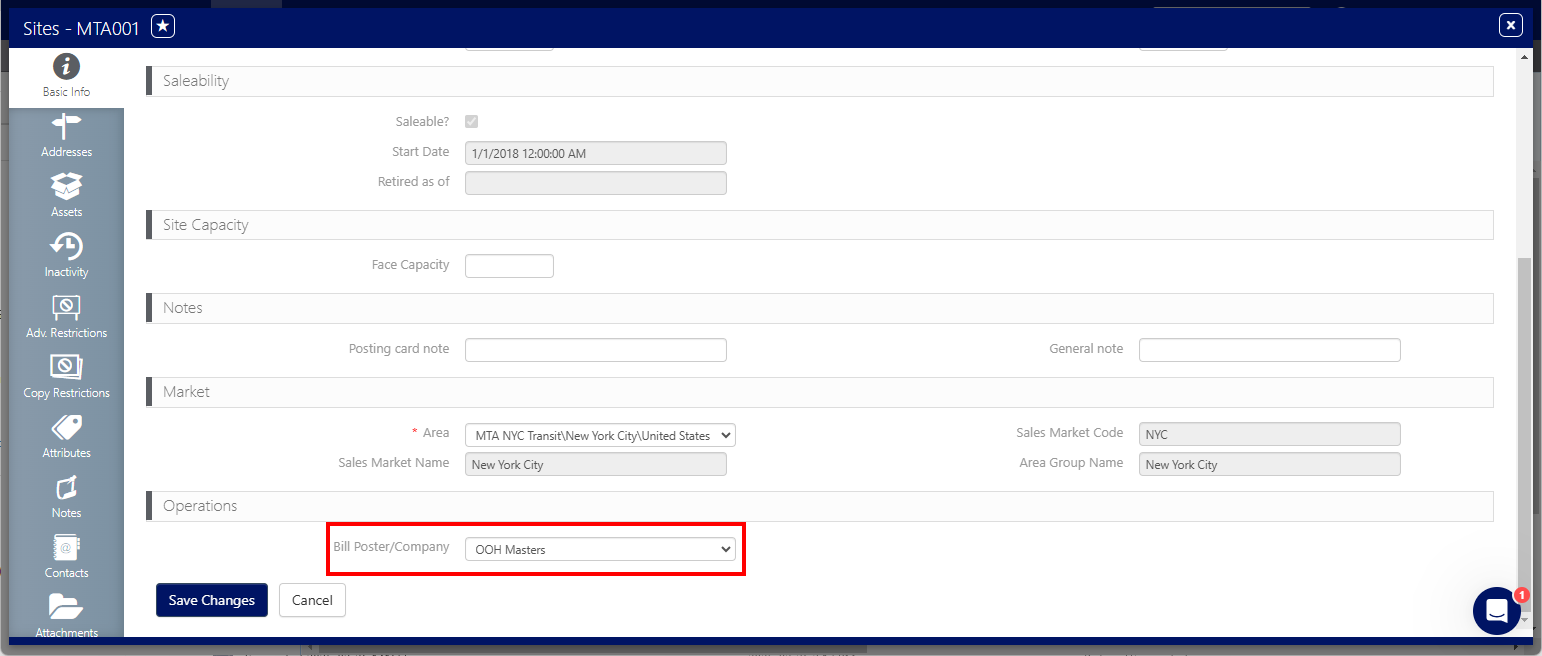Open the Attachments section

pyautogui.click(x=66, y=615)
